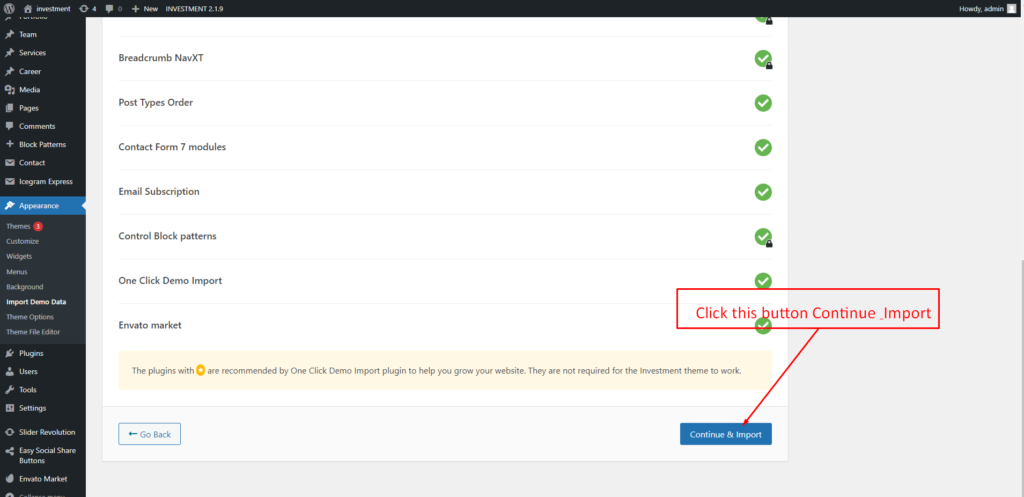Viewport: 1024px width, 497px height.
Task: Toggle the One Click Demo Import checkmark
Action: 763,281
